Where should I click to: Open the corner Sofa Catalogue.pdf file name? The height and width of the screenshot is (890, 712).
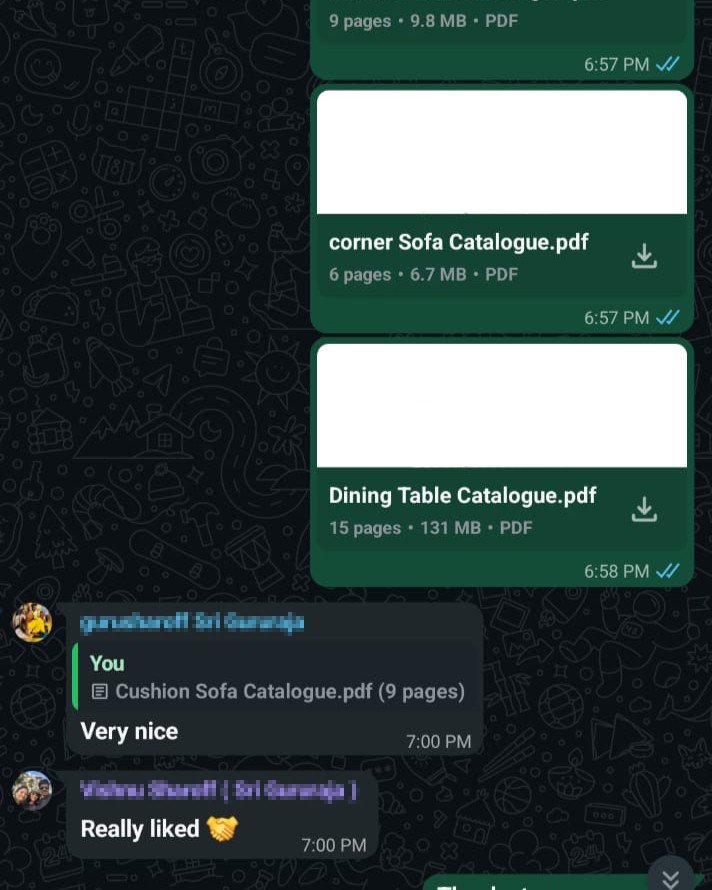[458, 242]
